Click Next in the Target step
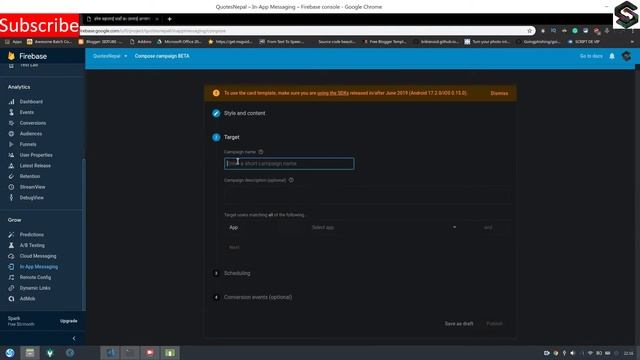The width and height of the screenshot is (640, 360). (234, 247)
